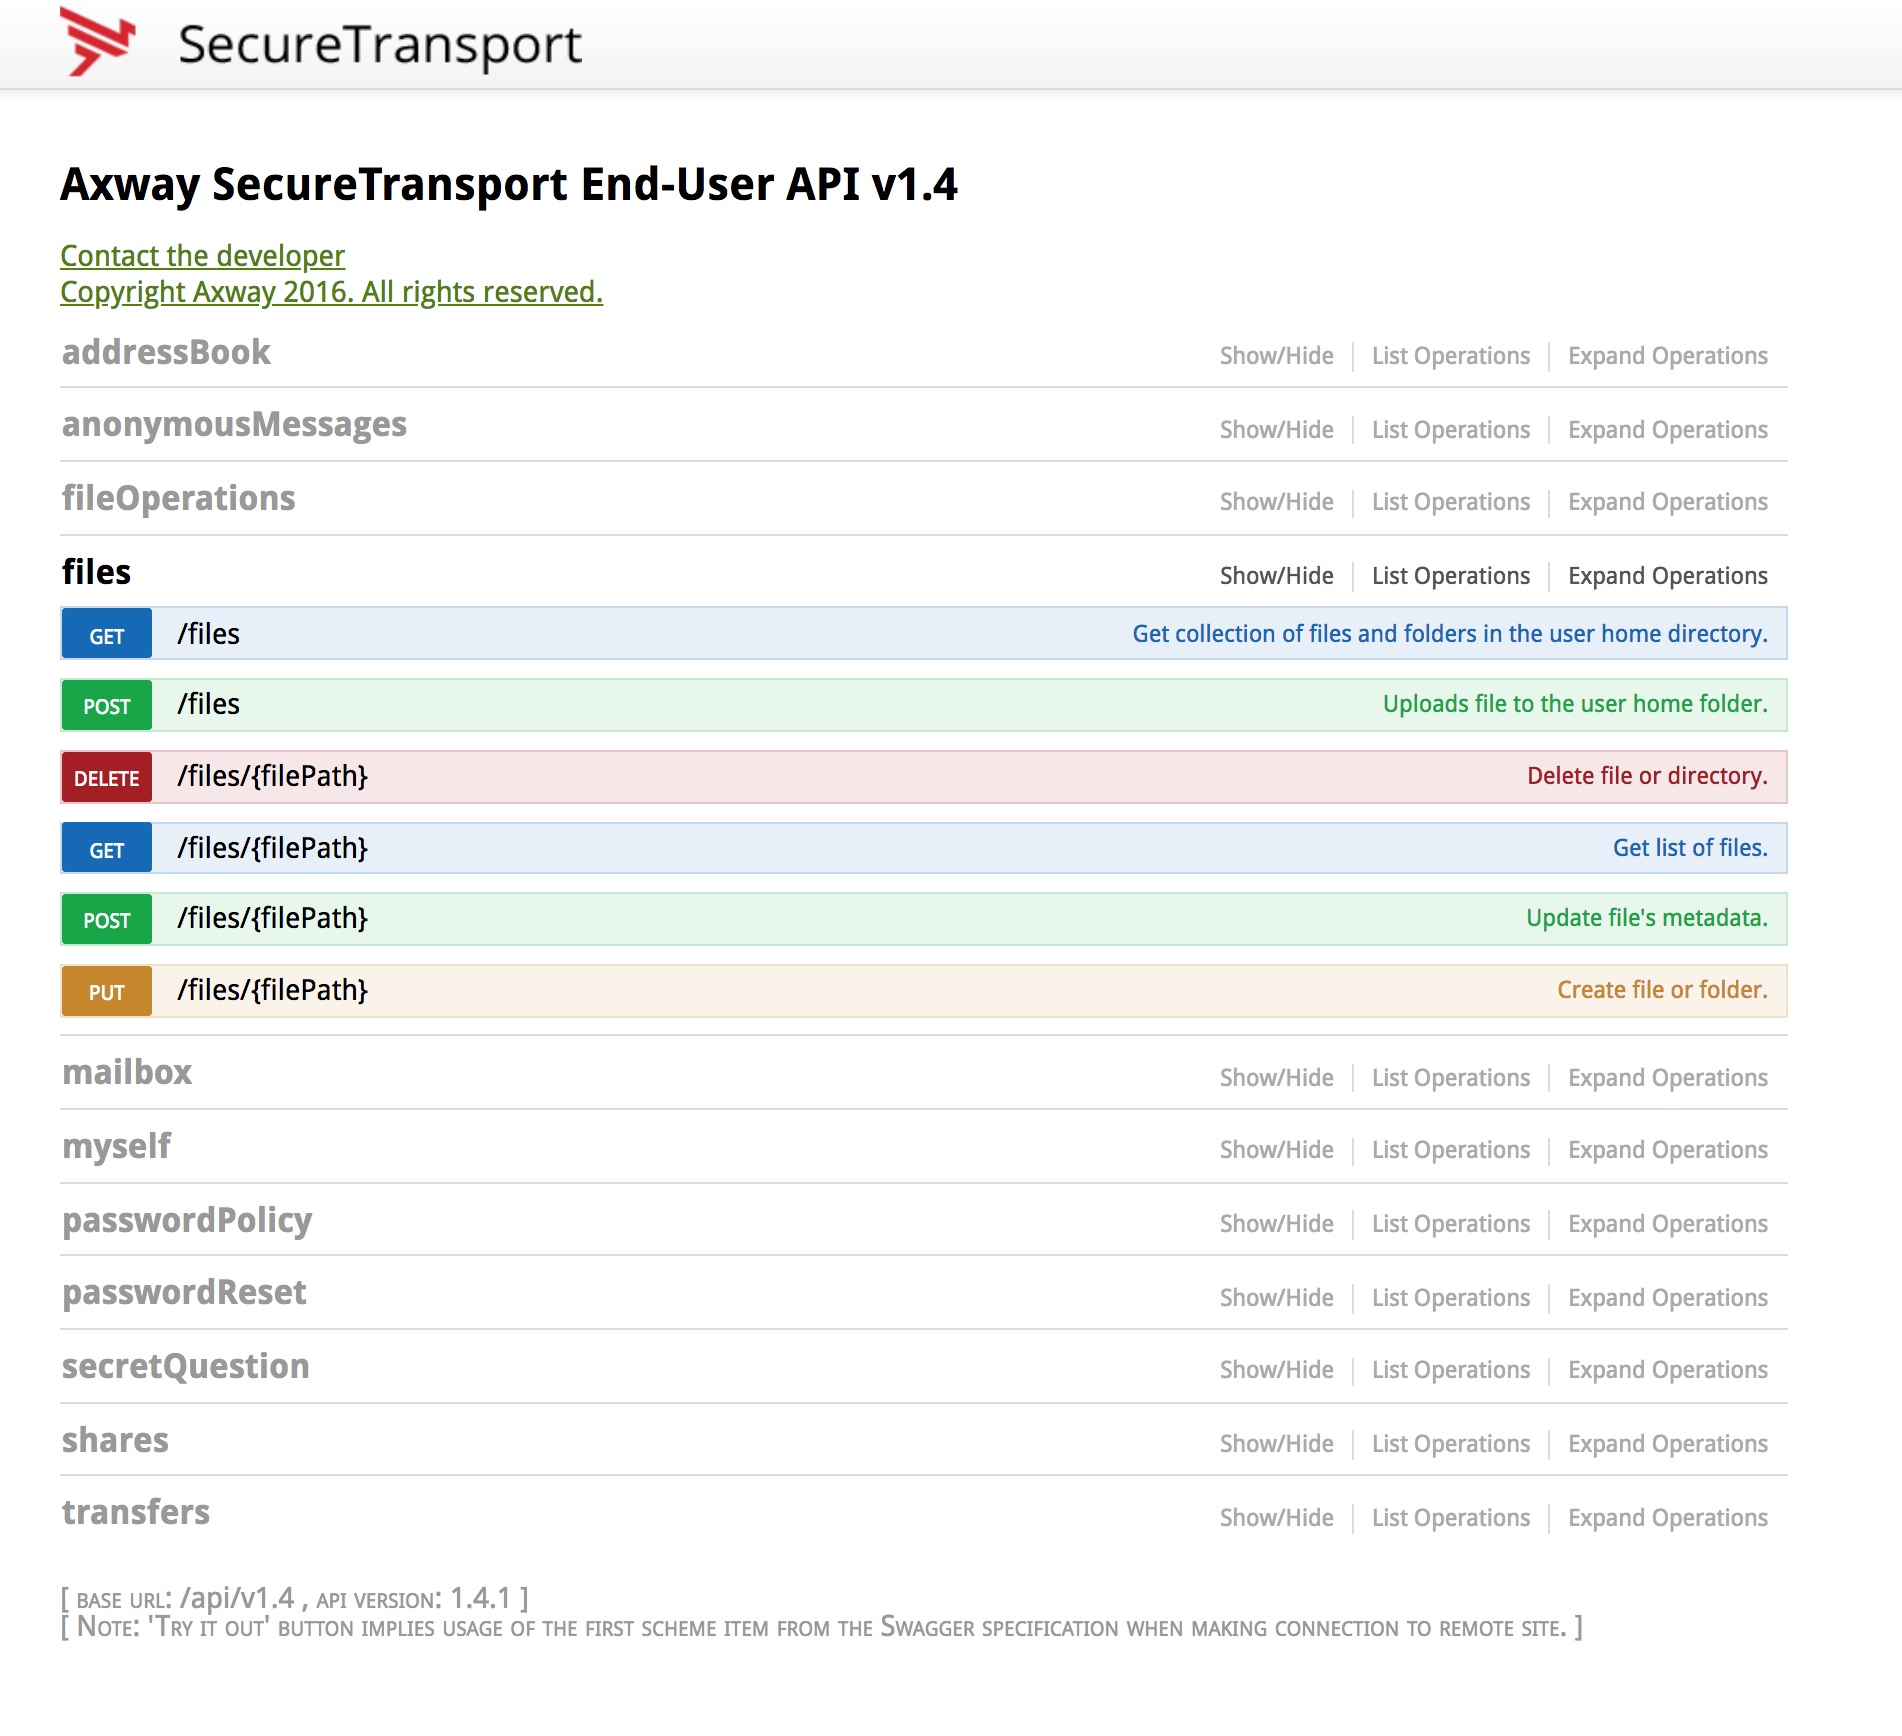Click the orange PUT badge for /files/{filePath}
Image resolution: width=1902 pixels, height=1736 pixels.
107,991
